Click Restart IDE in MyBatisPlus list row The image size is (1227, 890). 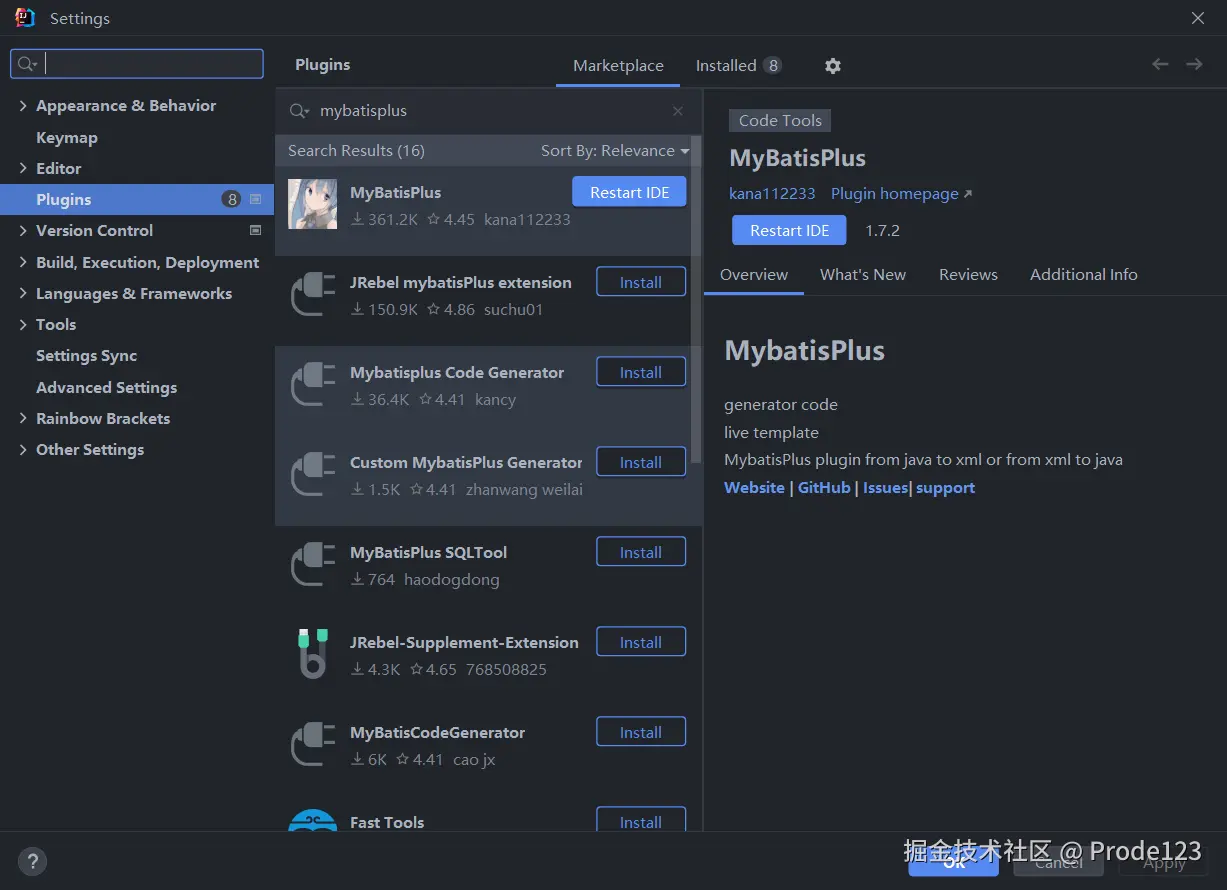629,192
